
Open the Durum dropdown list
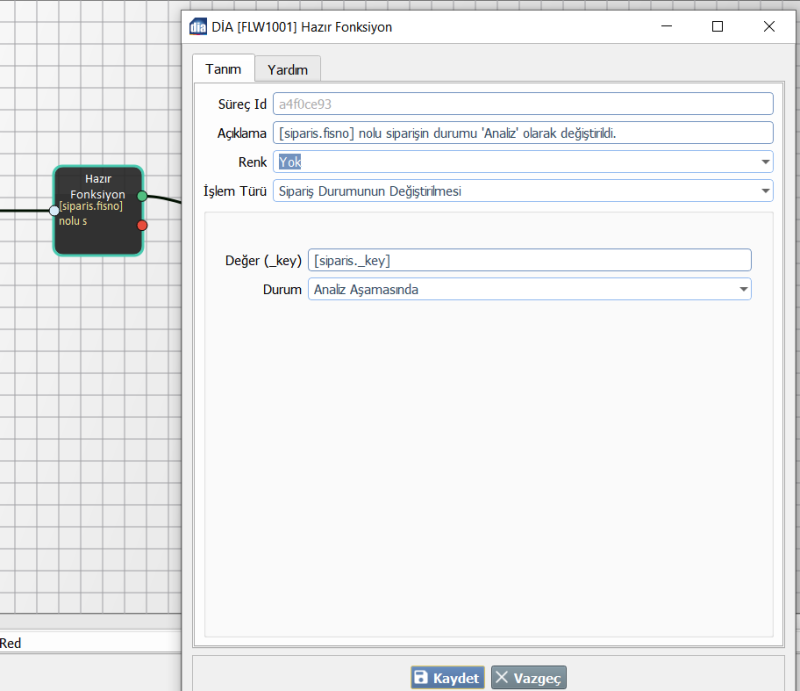coord(743,289)
